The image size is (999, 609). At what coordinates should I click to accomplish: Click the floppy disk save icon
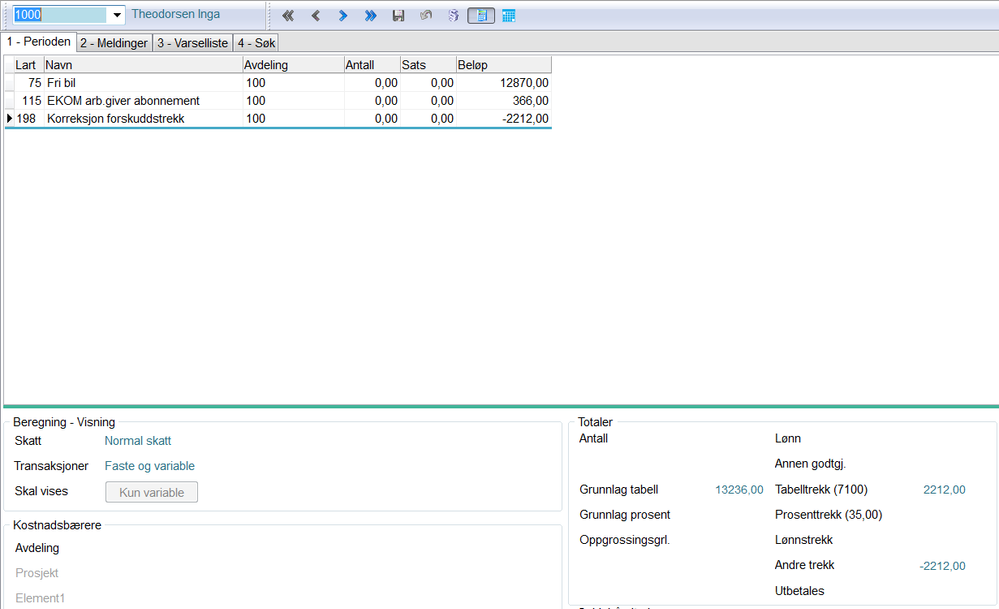[398, 16]
